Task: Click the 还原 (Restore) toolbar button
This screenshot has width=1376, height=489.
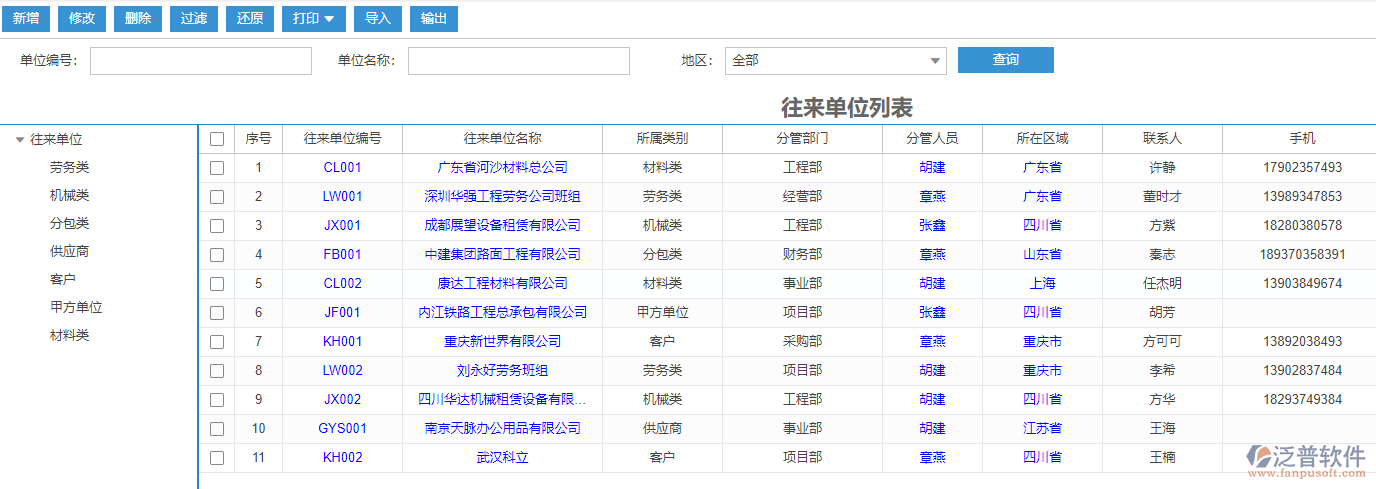Action: [194, 18]
